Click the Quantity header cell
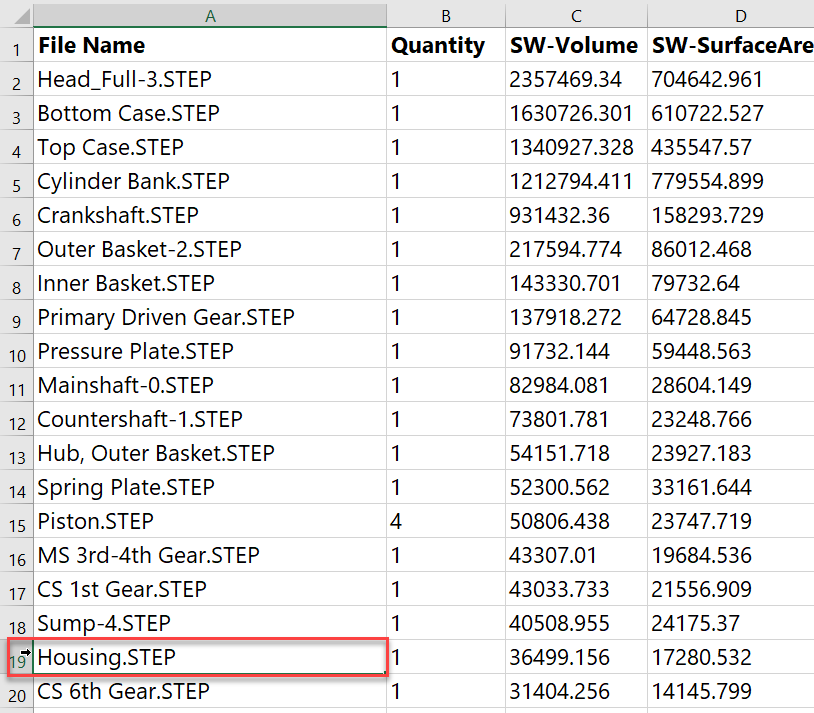Image resolution: width=814 pixels, height=713 pixels. (446, 45)
